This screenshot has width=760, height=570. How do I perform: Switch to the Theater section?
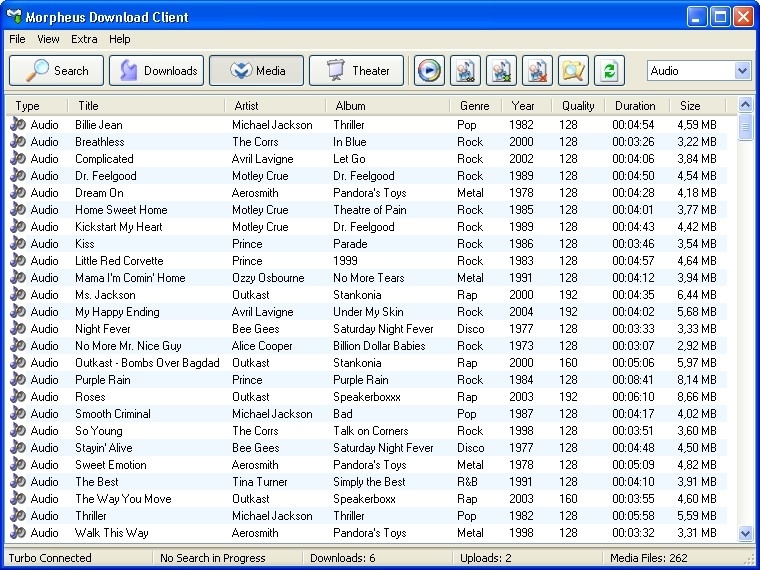pos(356,71)
